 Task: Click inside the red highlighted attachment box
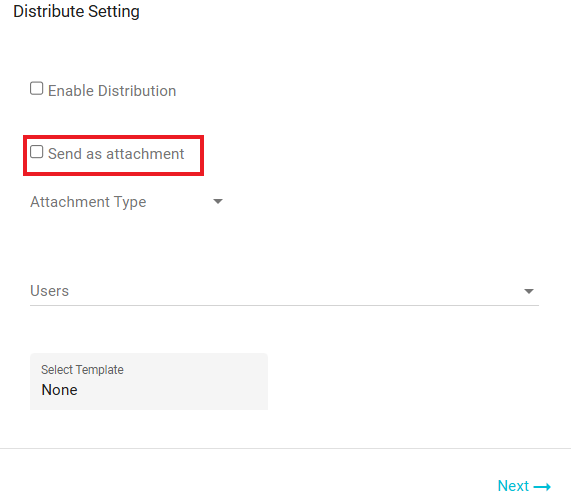114,155
